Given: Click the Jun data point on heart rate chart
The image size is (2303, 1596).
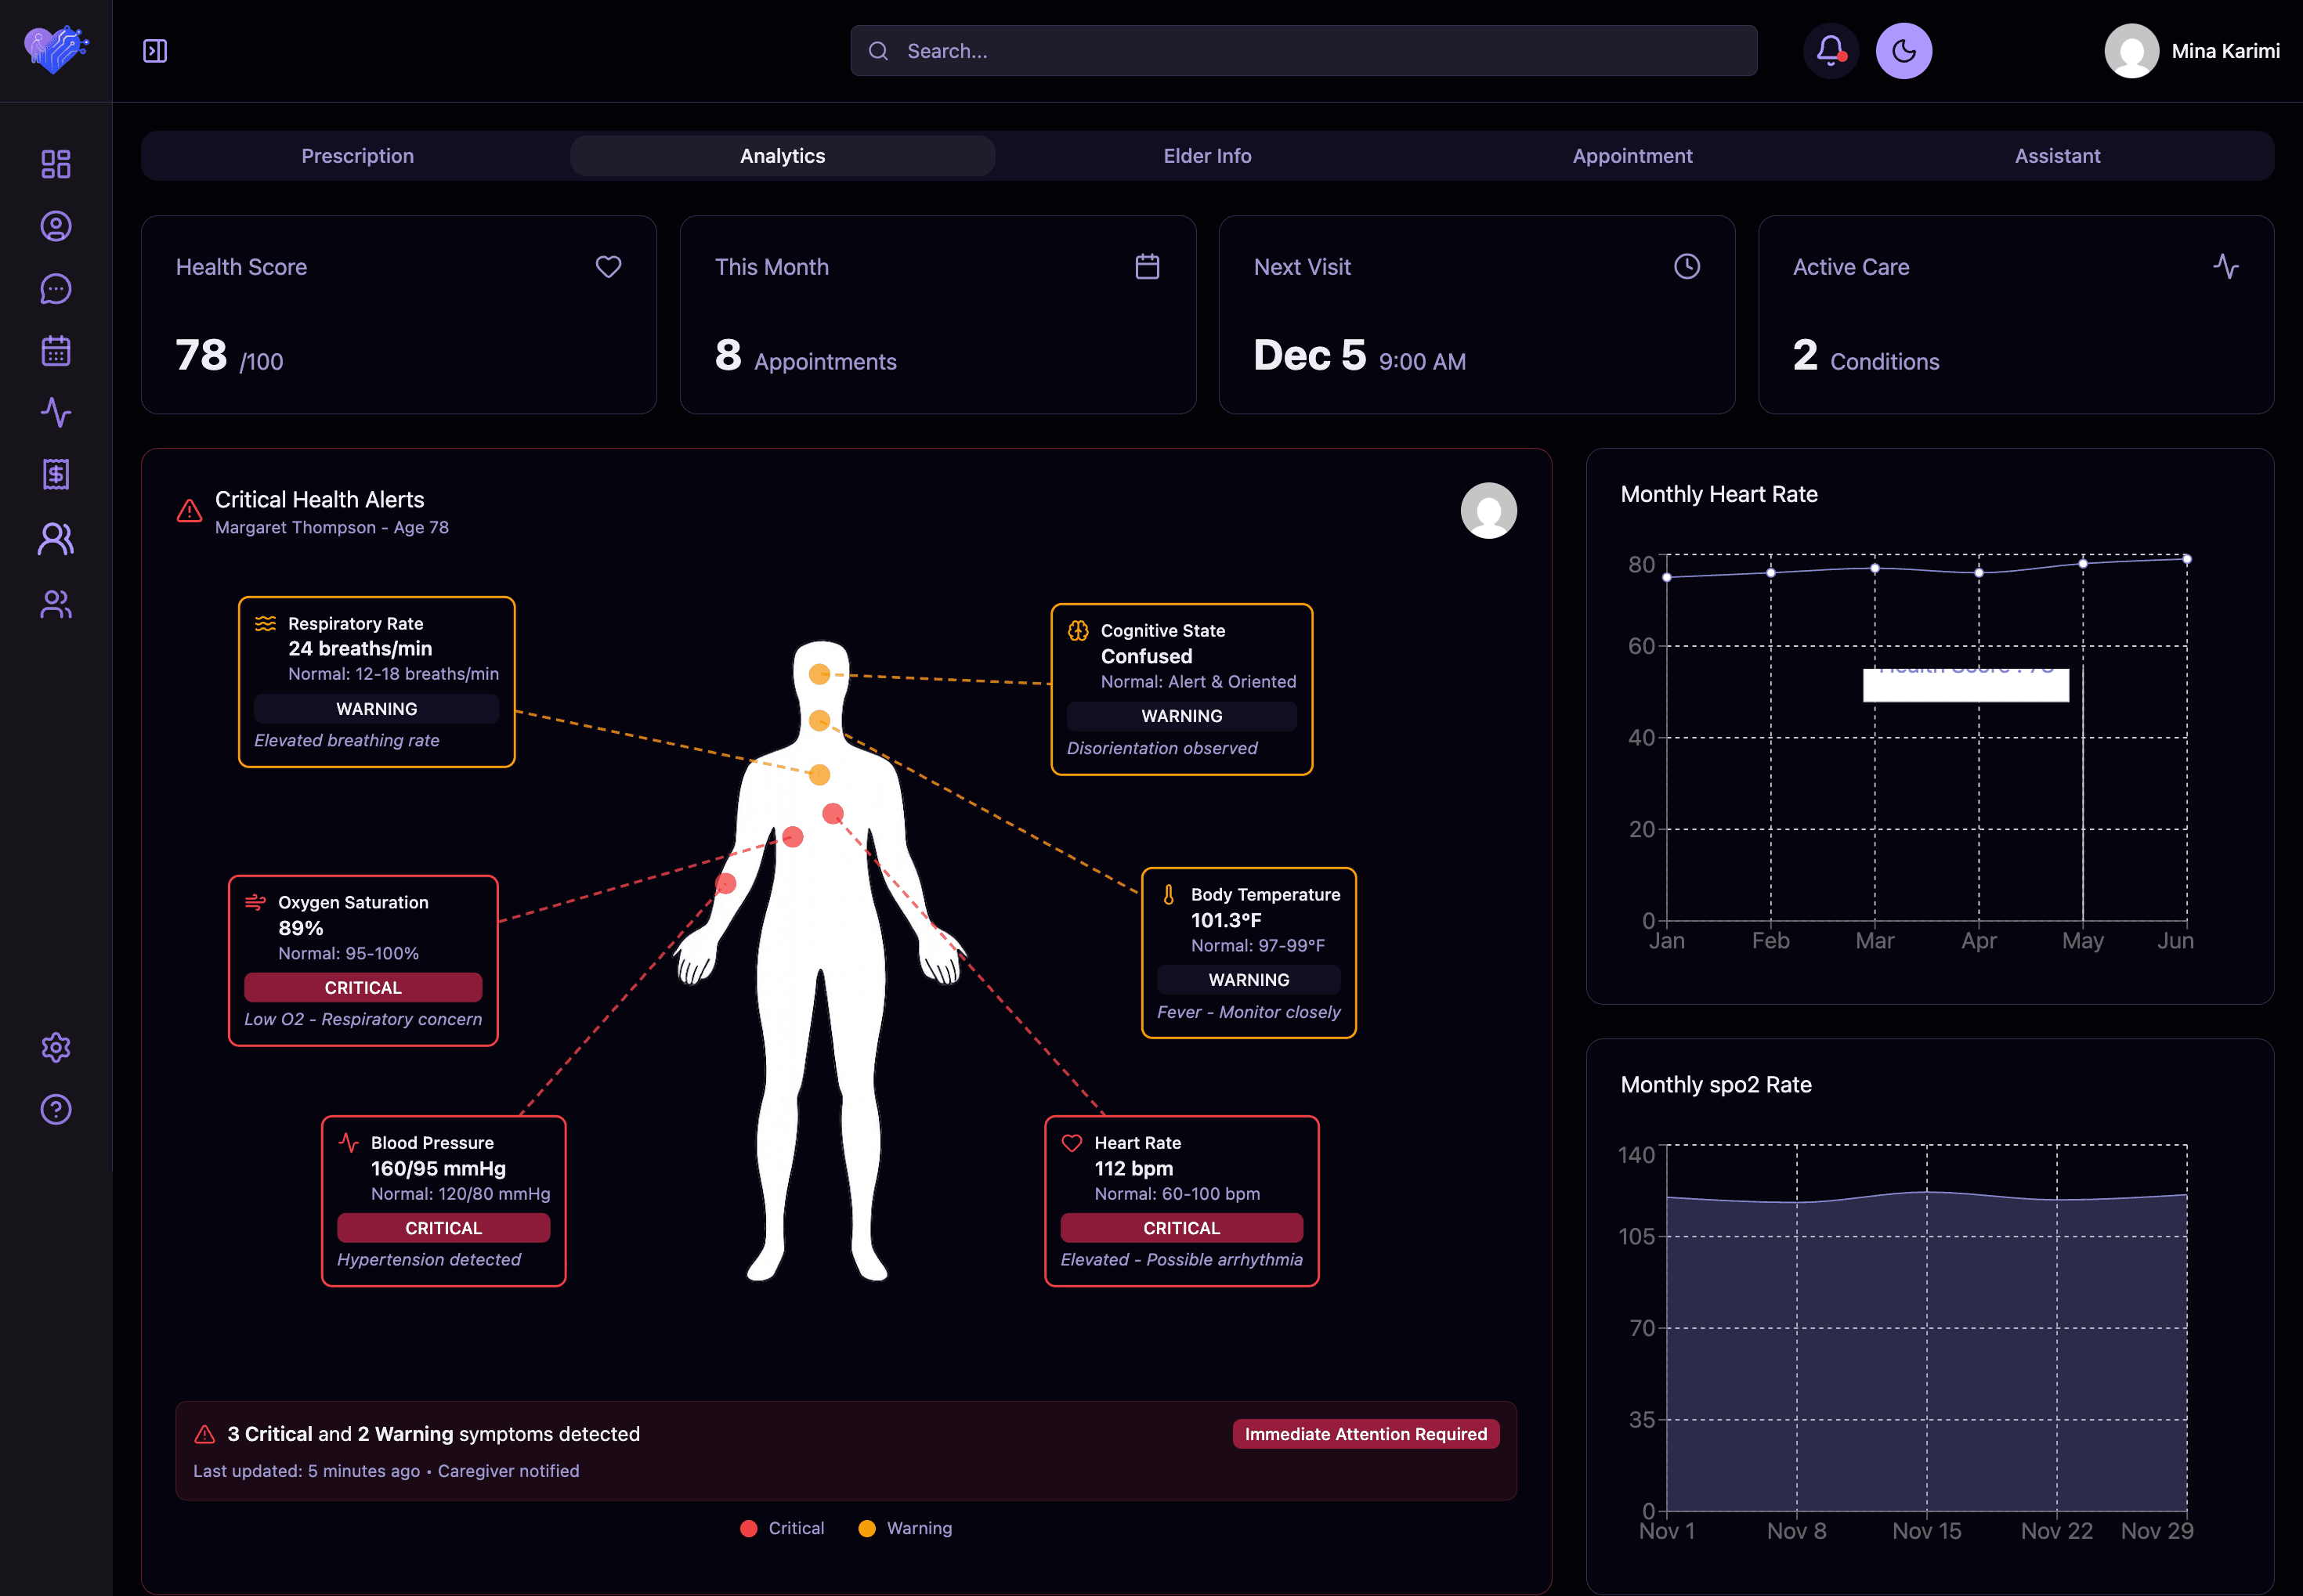Looking at the screenshot, I should (2187, 559).
